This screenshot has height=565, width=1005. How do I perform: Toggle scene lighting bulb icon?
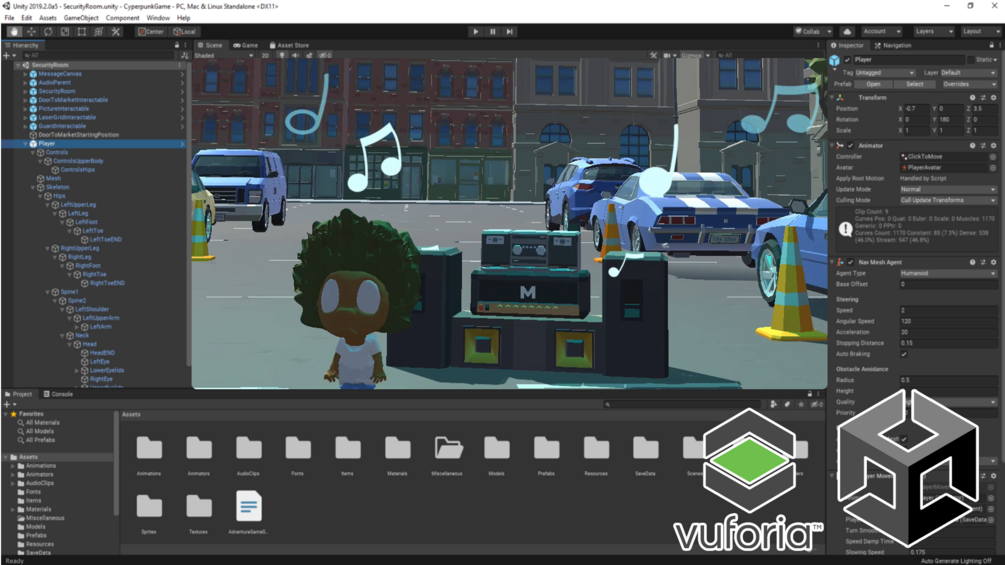[282, 55]
